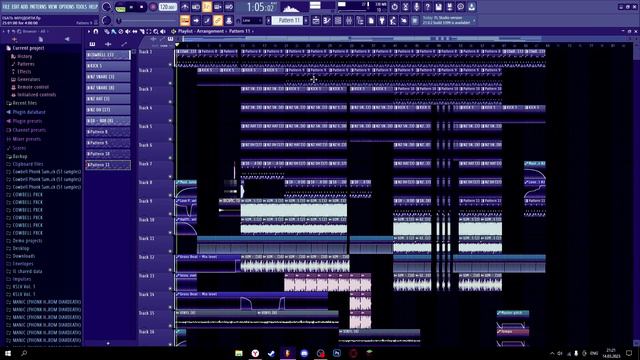This screenshot has height=360, width=640.
Task: Mute Track 5 using its switch
Action: (x=170, y=139)
